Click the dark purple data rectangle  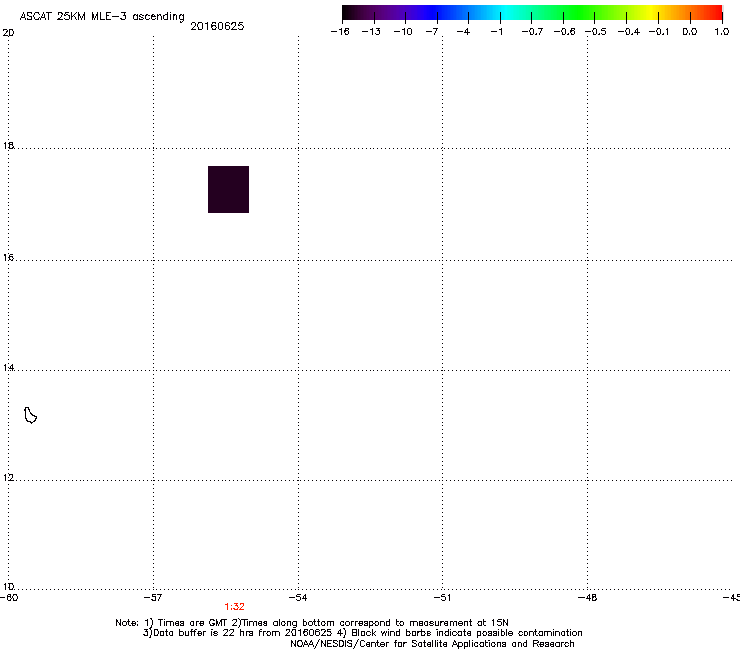pyautogui.click(x=228, y=189)
